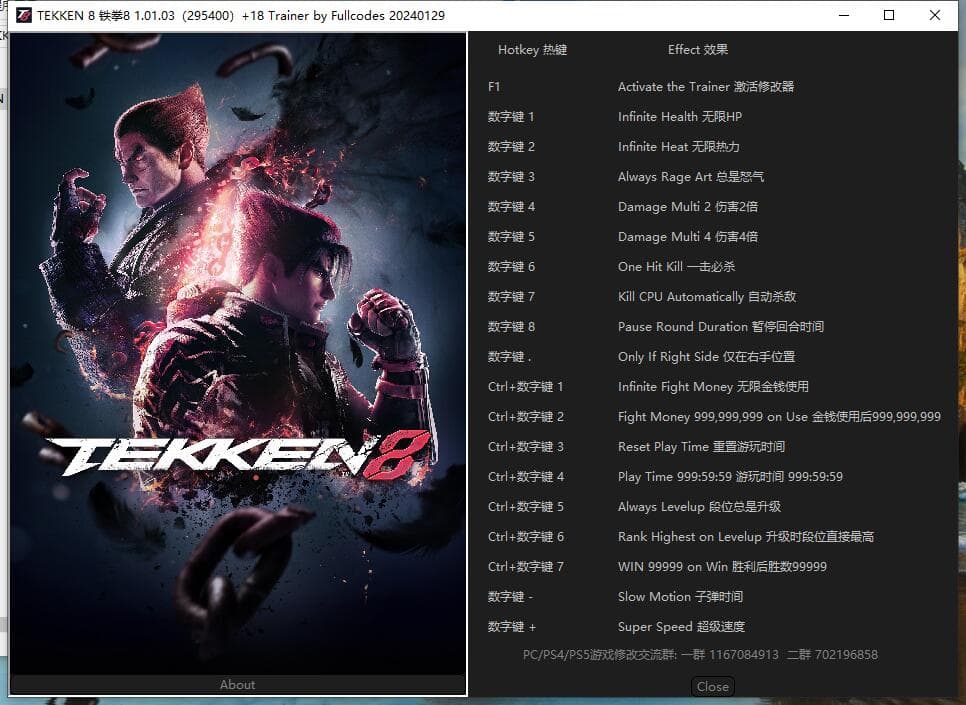The width and height of the screenshot is (966, 705).
Task: Click hotkey label 'Ctrl+数字键 3'
Action: coord(526,447)
